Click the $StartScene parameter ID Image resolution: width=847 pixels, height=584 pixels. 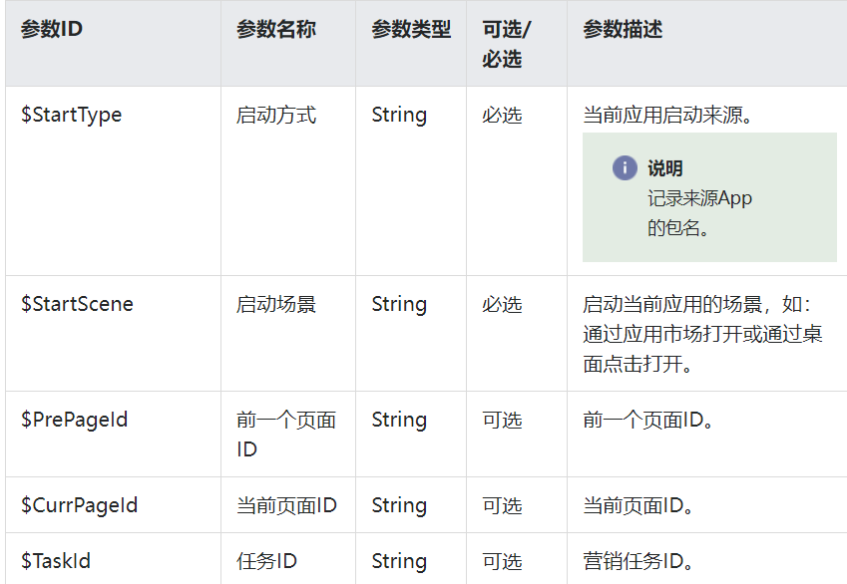[x=77, y=304]
